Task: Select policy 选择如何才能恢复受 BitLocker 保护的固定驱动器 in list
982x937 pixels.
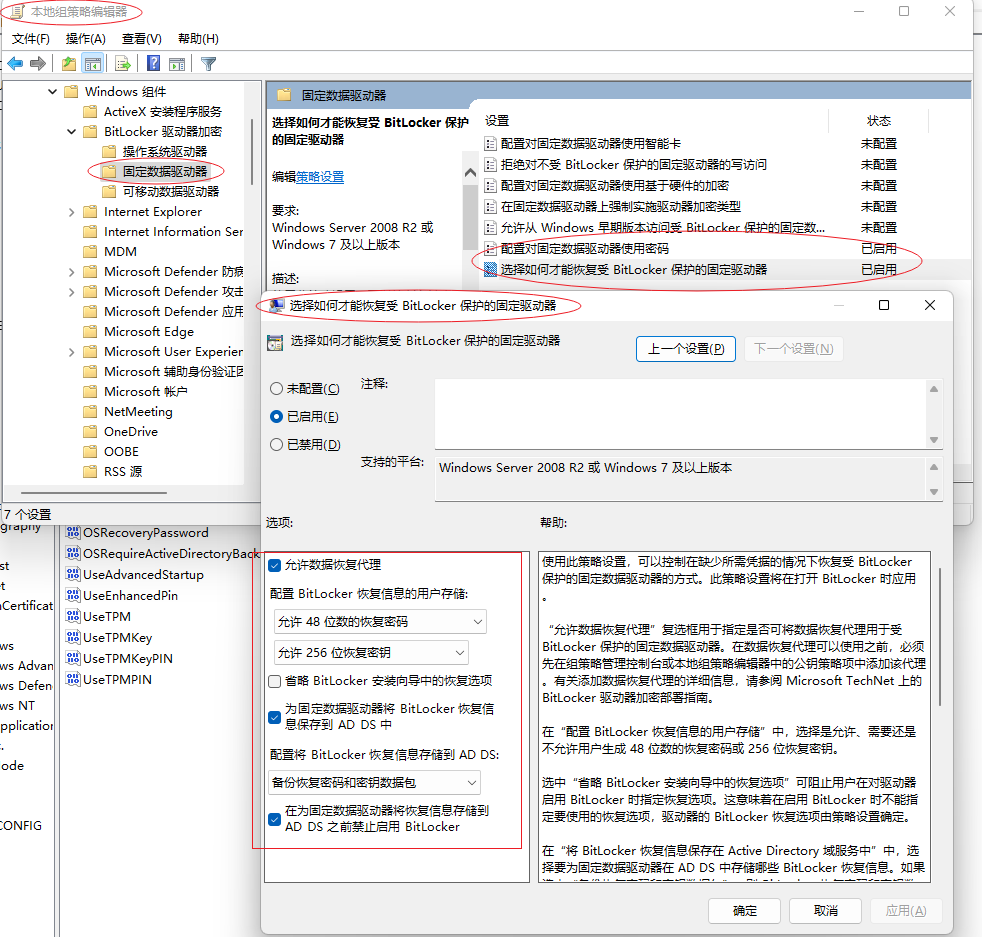Action: tap(633, 270)
